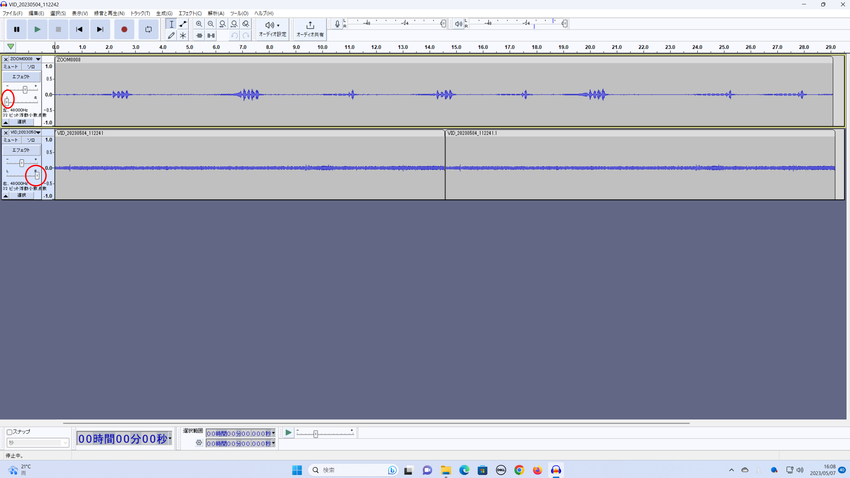The height and width of the screenshot is (478, 850).
Task: Open the selection end time format dropdown
Action: pyautogui.click(x=273, y=443)
